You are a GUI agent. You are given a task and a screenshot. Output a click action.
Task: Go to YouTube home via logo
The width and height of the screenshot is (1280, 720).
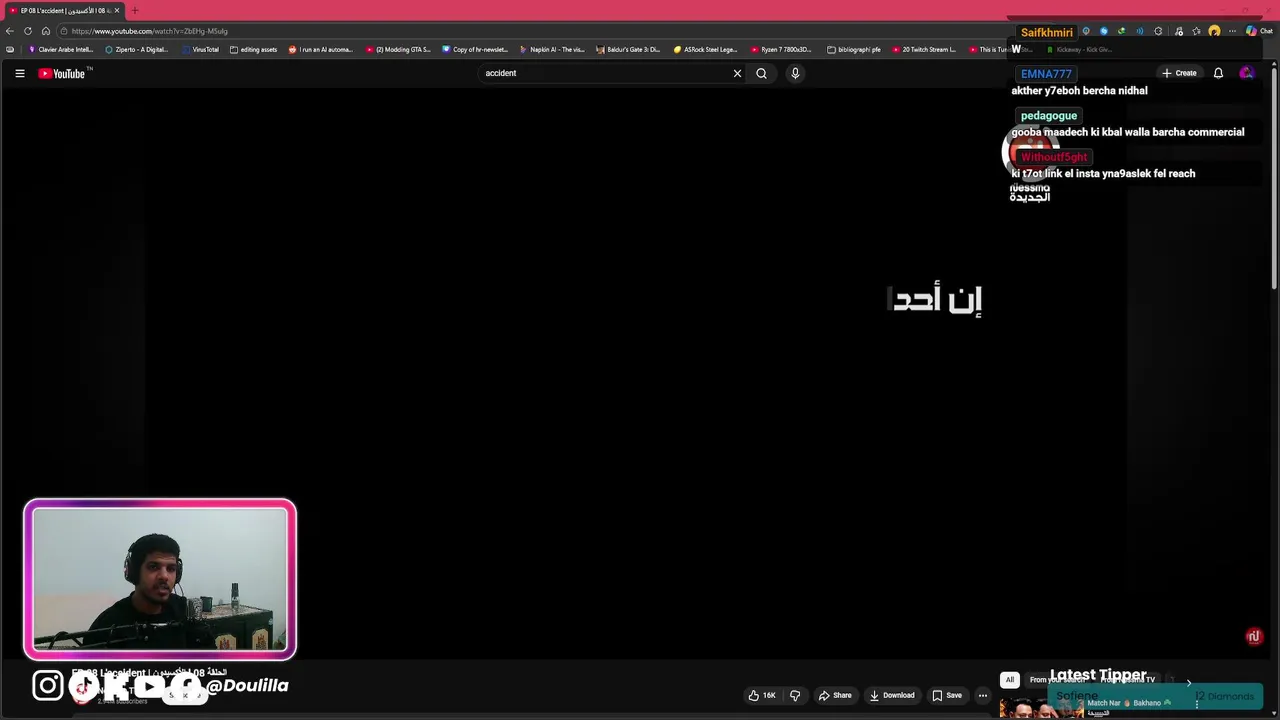(x=64, y=73)
